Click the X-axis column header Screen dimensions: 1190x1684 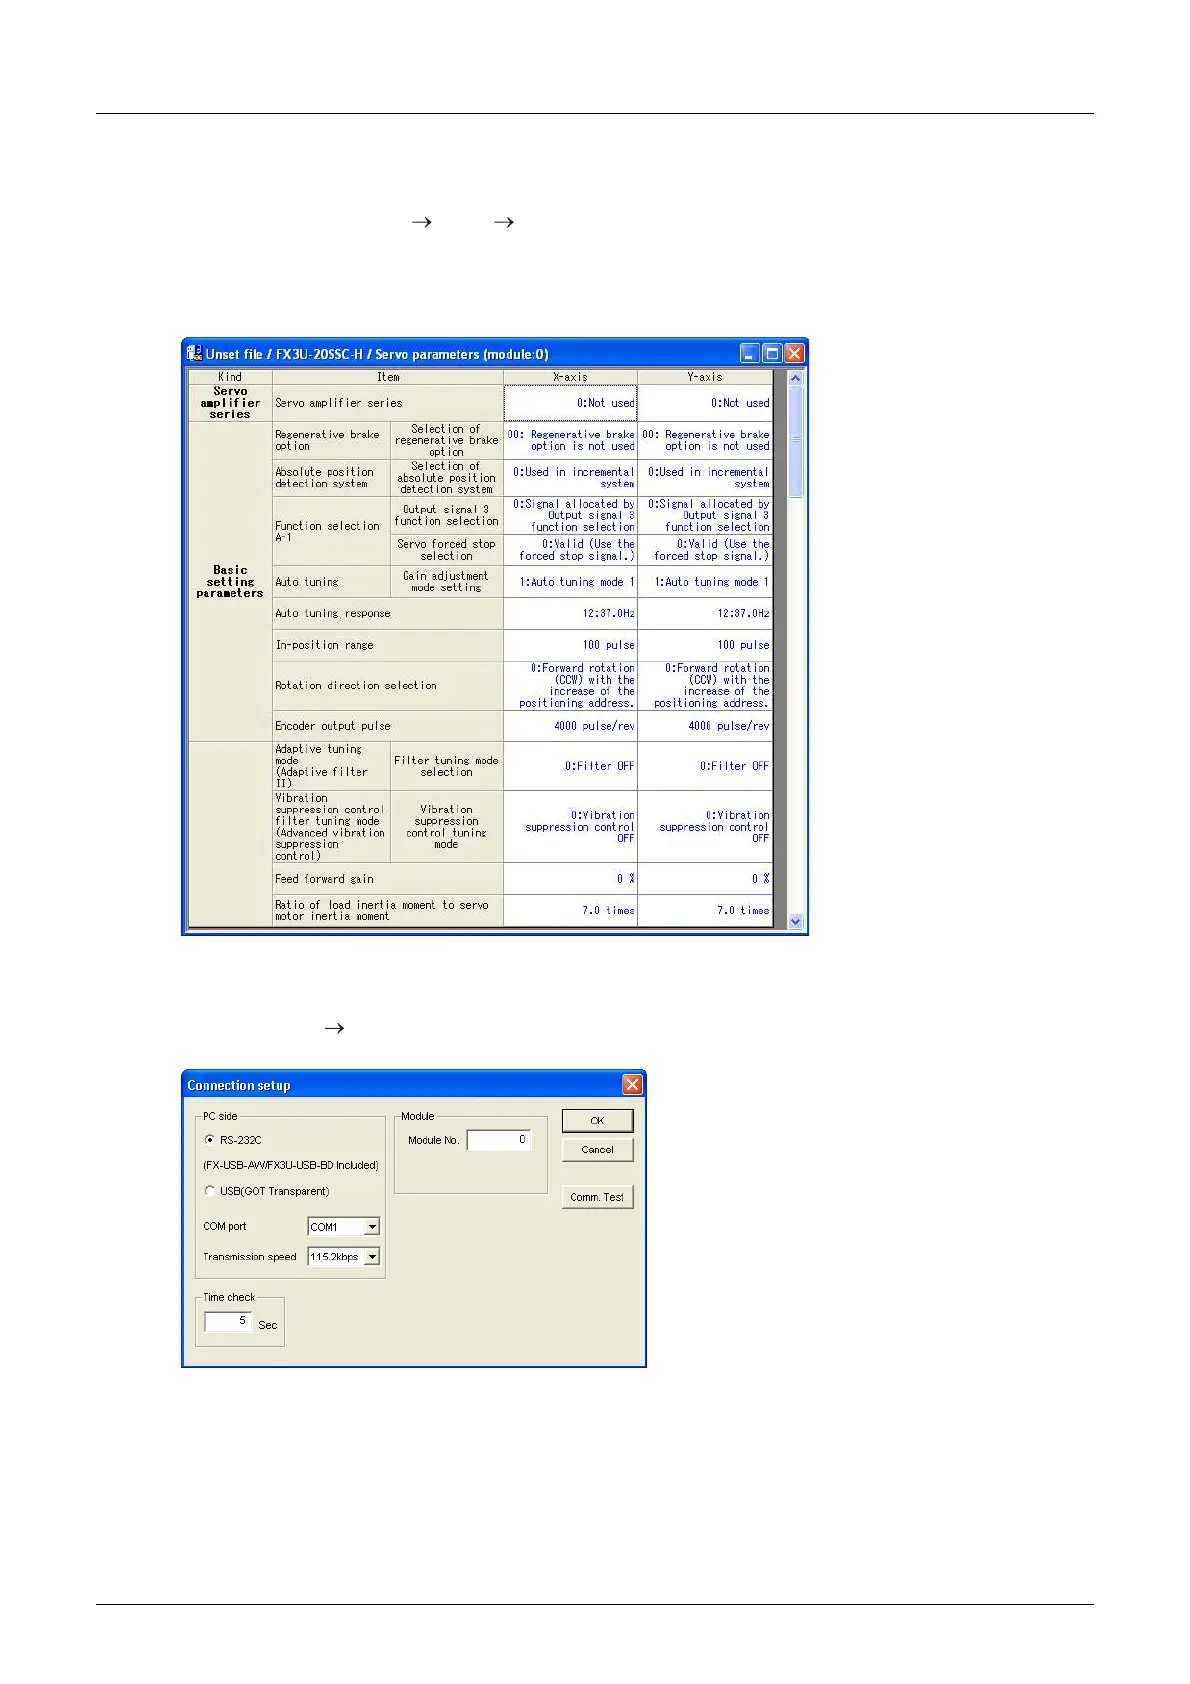point(570,377)
